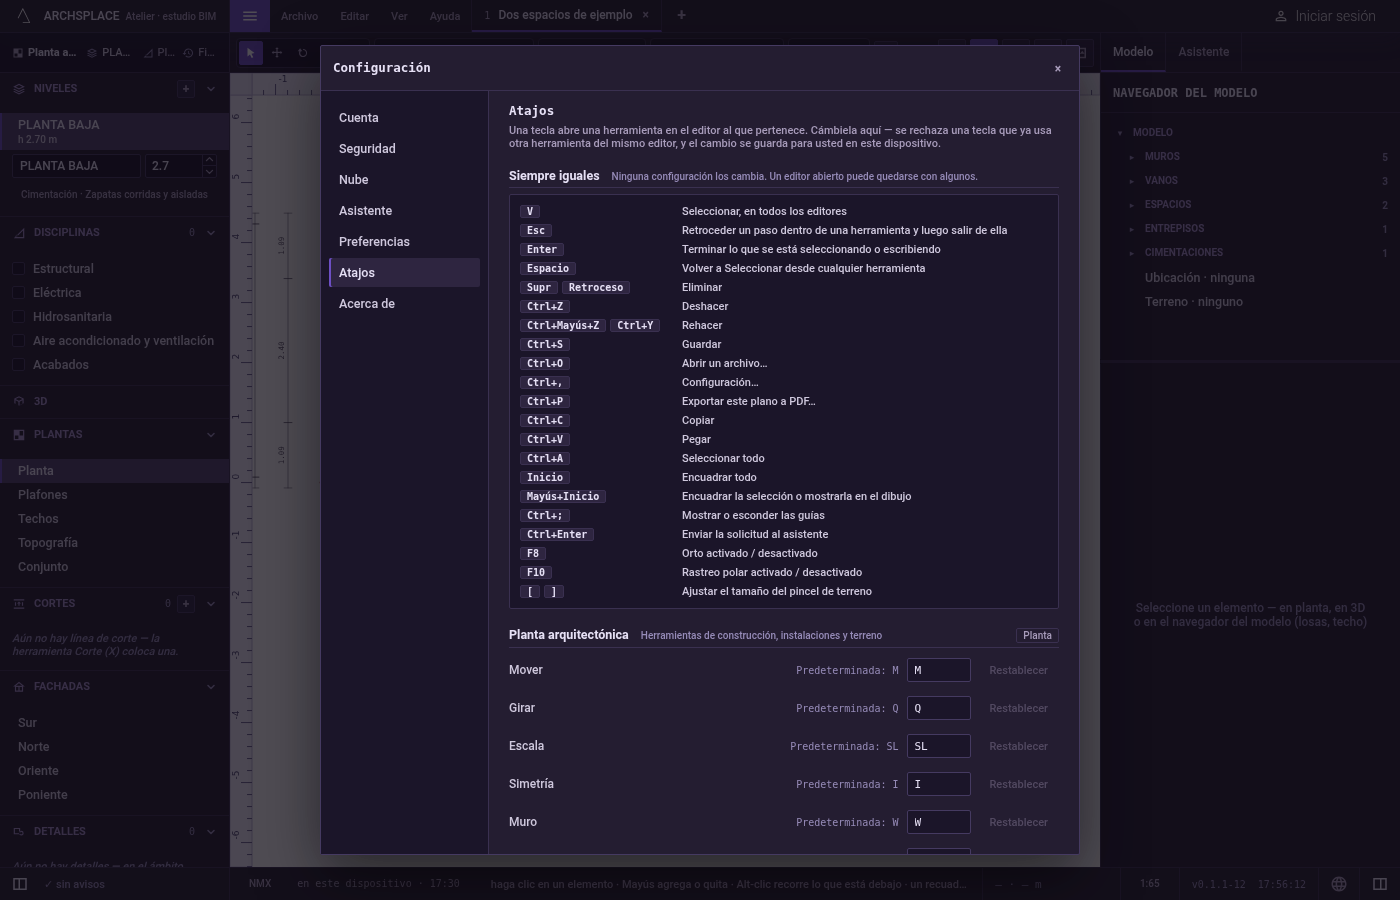Expand the Espacios node in model navigator
Viewport: 1400px width, 900px height.
pyautogui.click(x=1132, y=205)
